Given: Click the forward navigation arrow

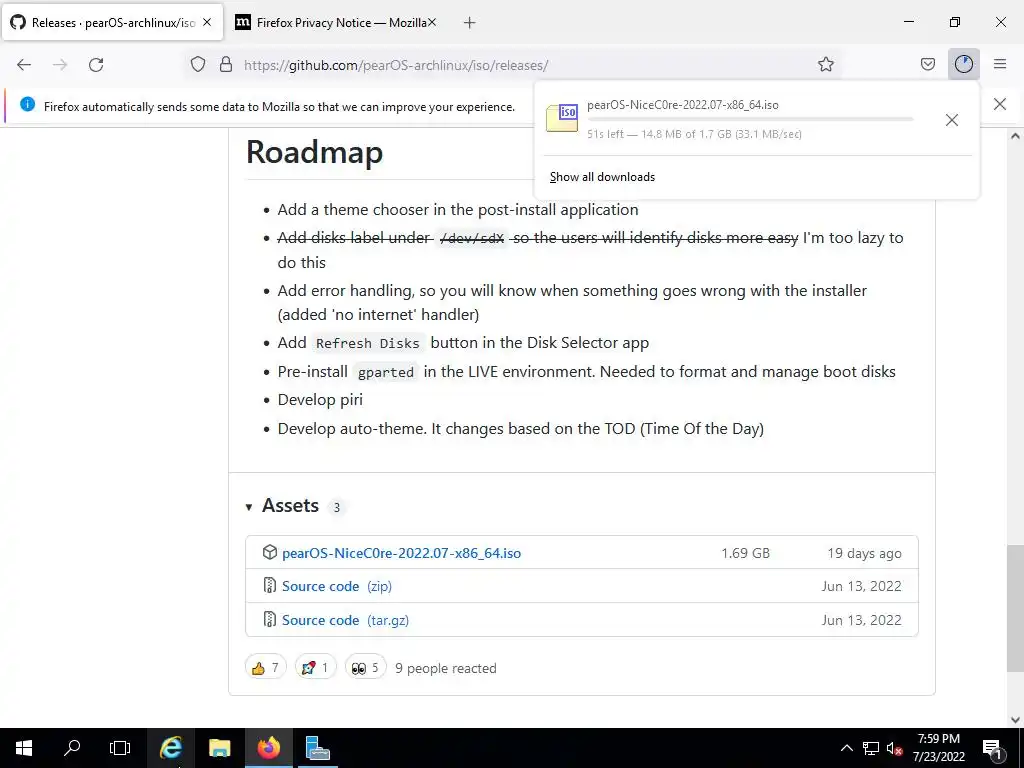Looking at the screenshot, I should point(60,65).
